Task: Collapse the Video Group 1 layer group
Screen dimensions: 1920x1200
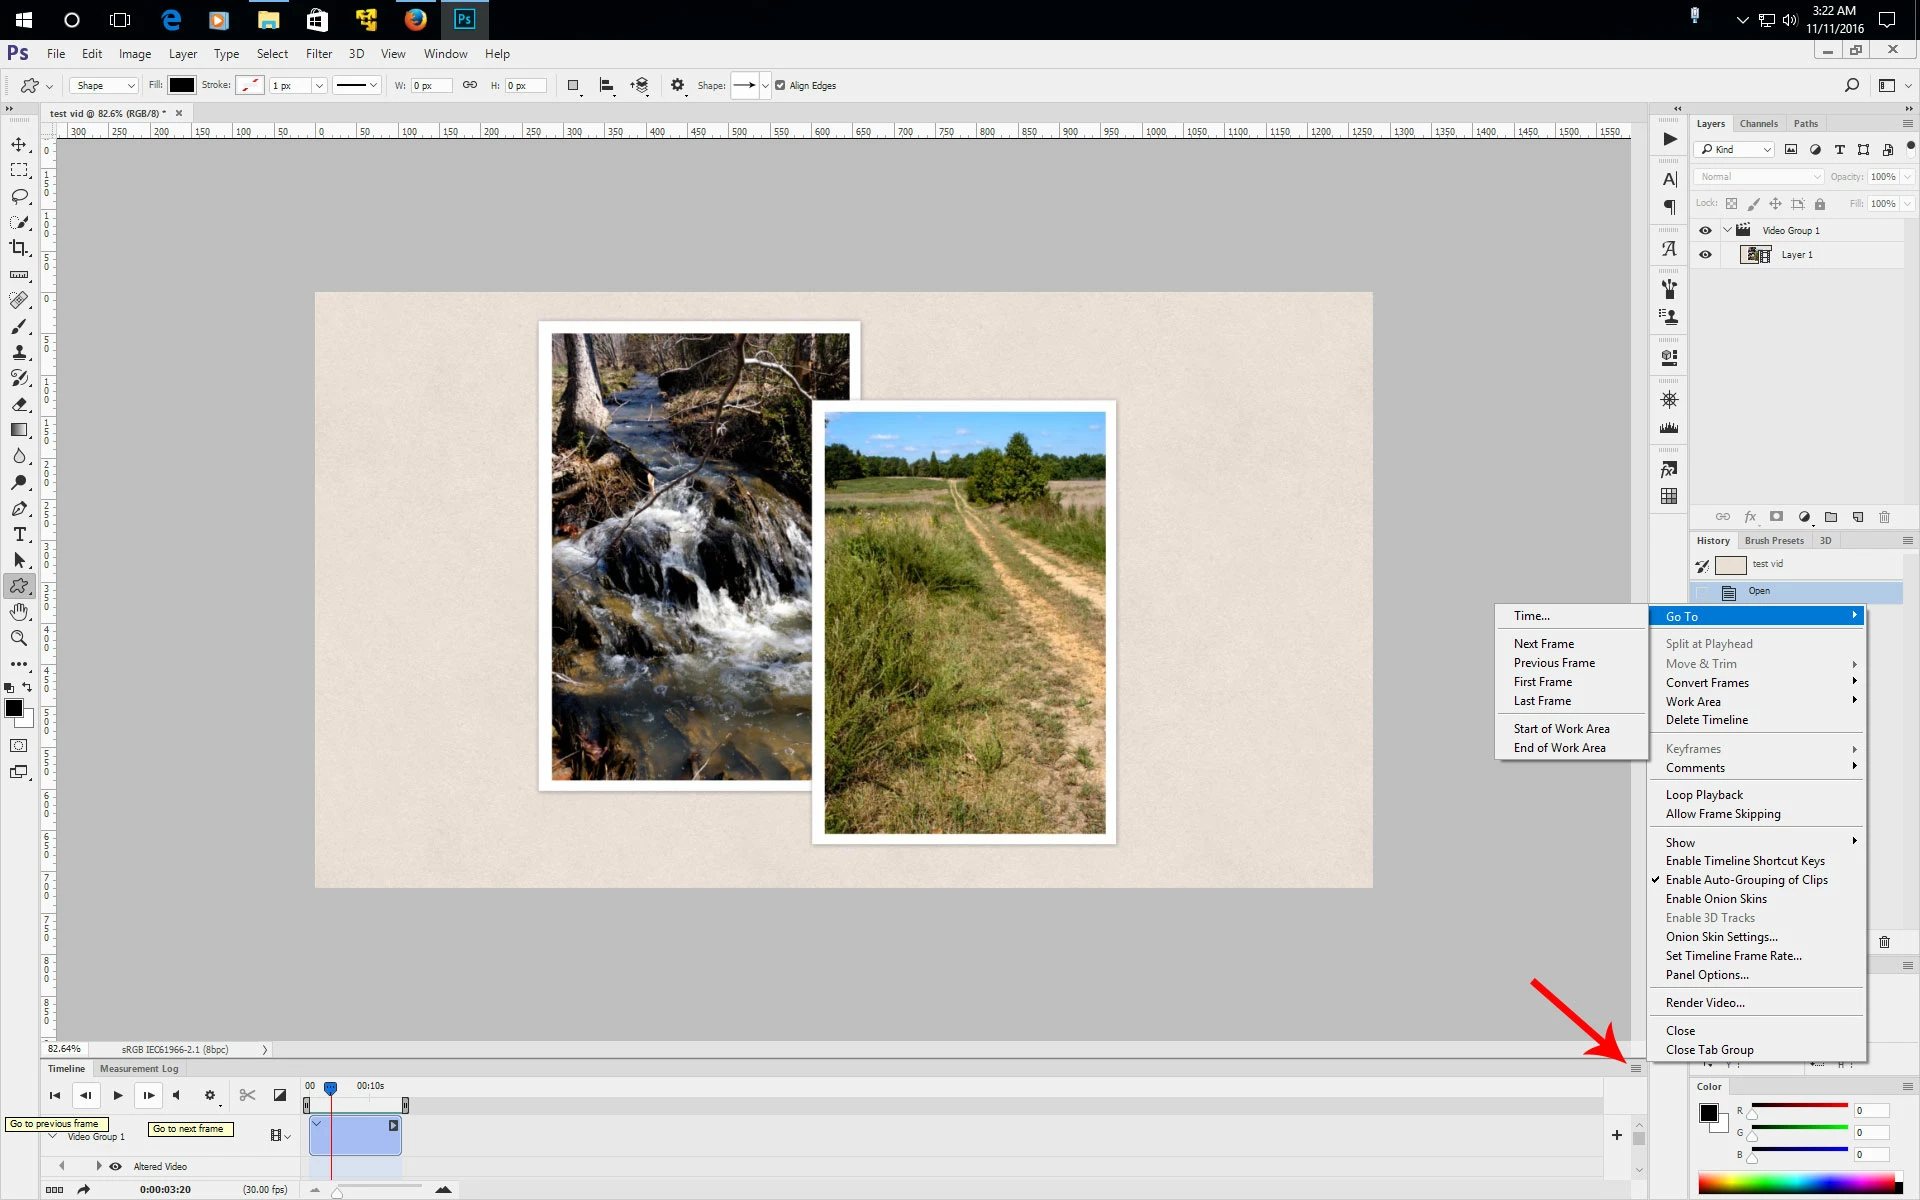Action: click(x=1727, y=230)
